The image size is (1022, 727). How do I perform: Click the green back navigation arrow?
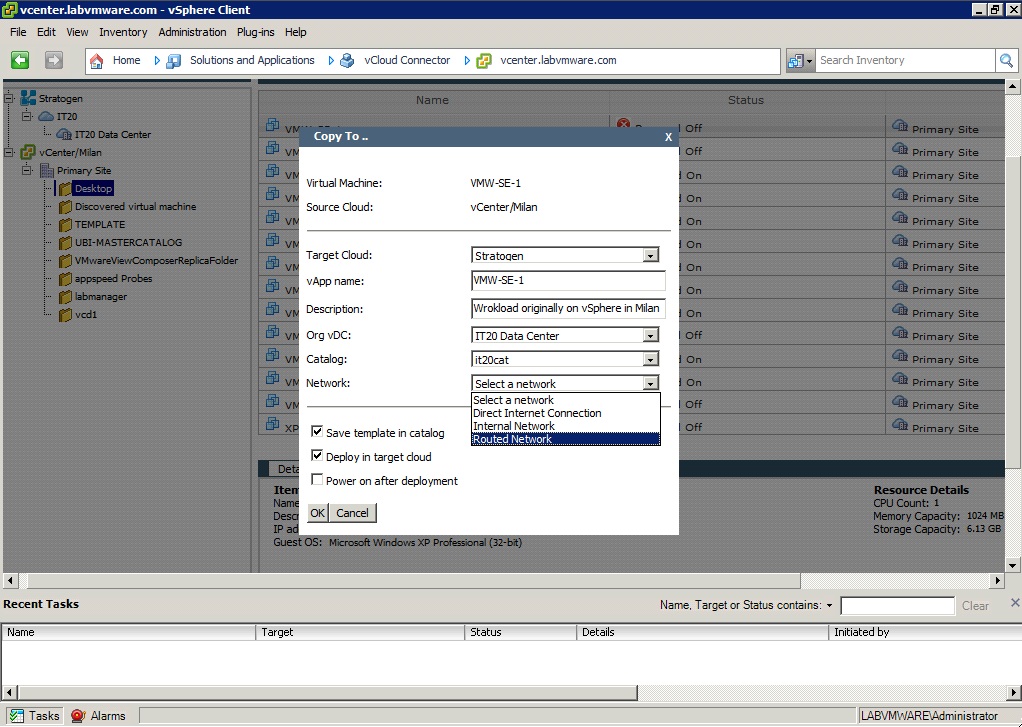point(20,61)
